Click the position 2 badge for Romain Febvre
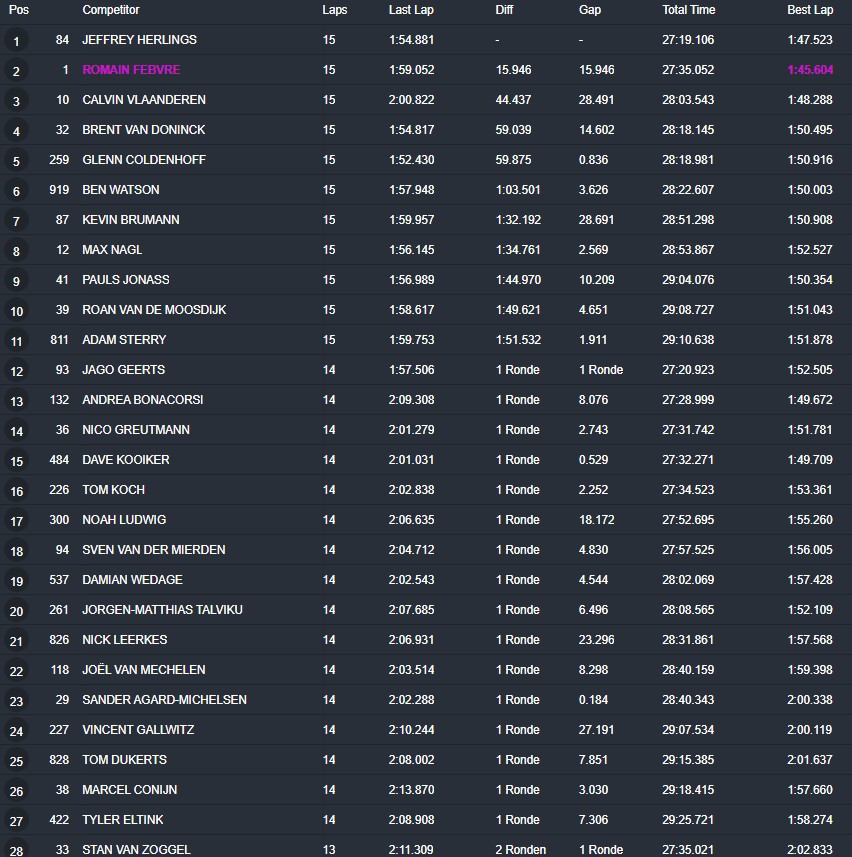The image size is (852, 857). [x=16, y=71]
